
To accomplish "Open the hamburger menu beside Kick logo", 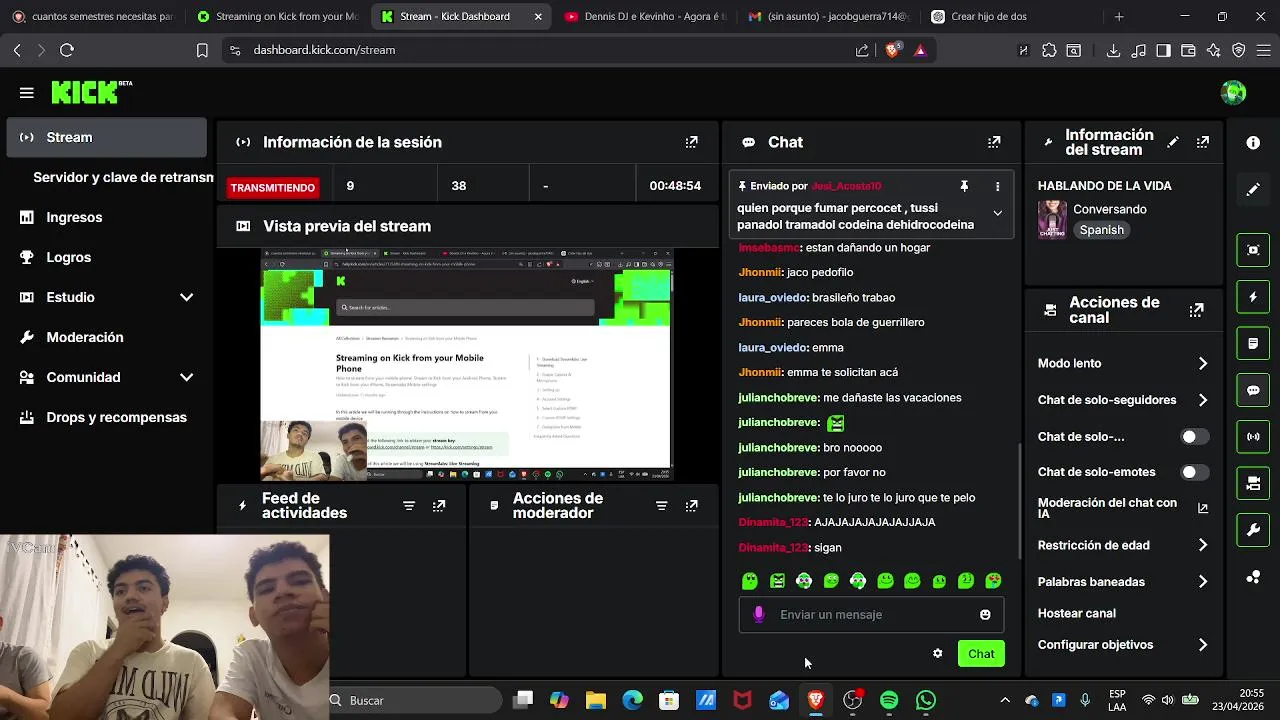I will [27, 93].
